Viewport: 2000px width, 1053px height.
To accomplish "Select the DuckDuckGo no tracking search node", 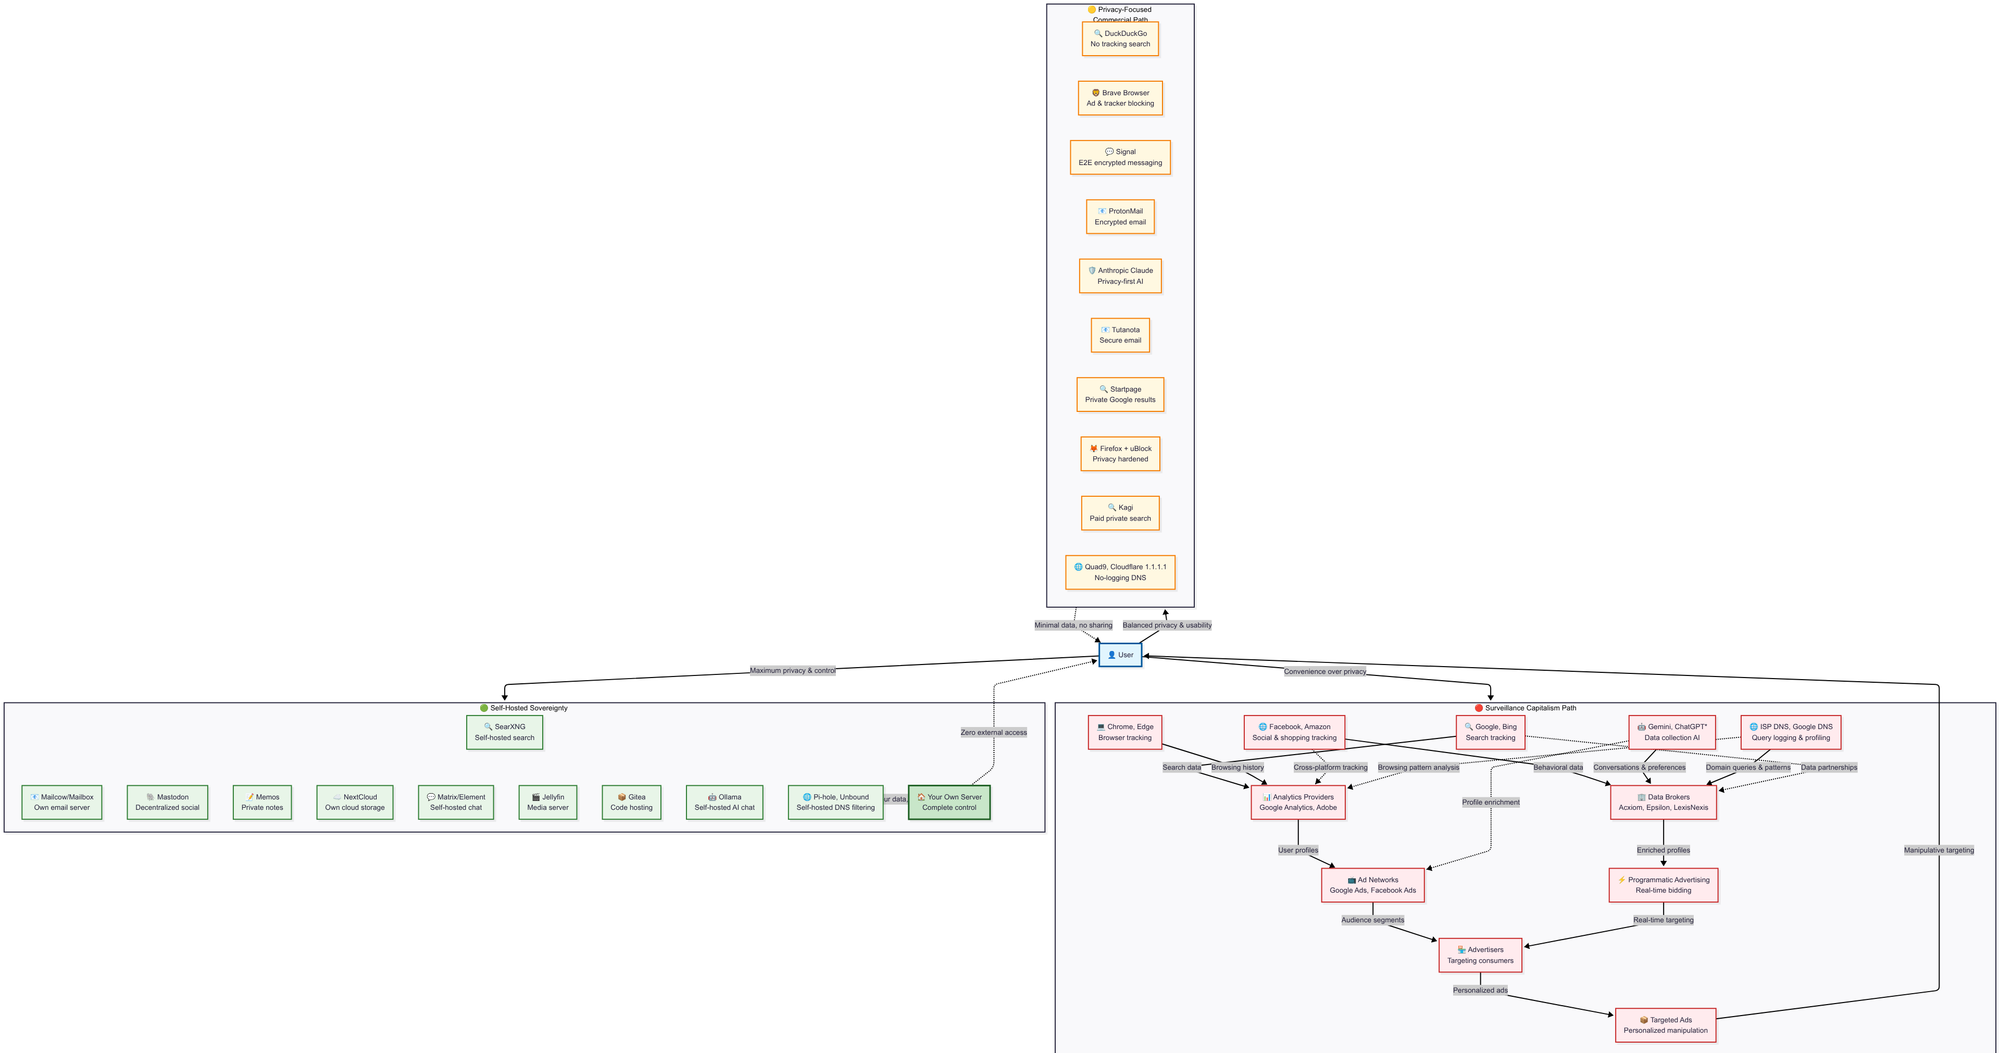I will click(1120, 39).
